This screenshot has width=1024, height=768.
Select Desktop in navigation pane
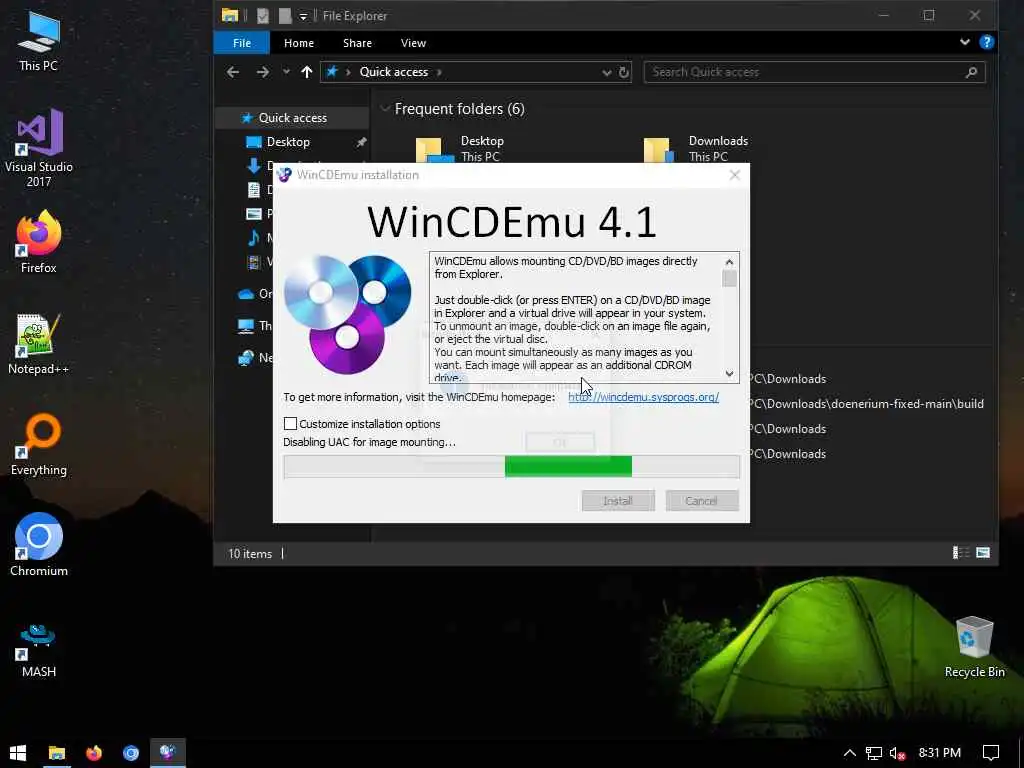[x=288, y=142]
